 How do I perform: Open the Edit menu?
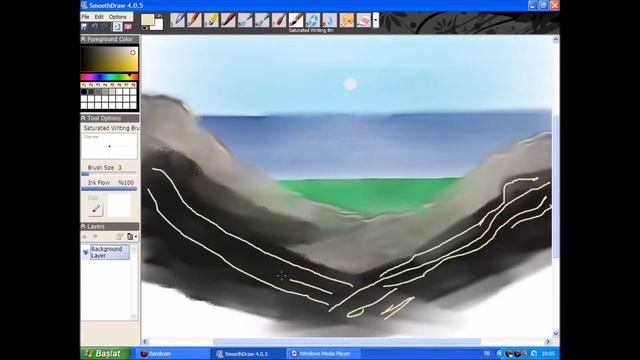point(99,17)
